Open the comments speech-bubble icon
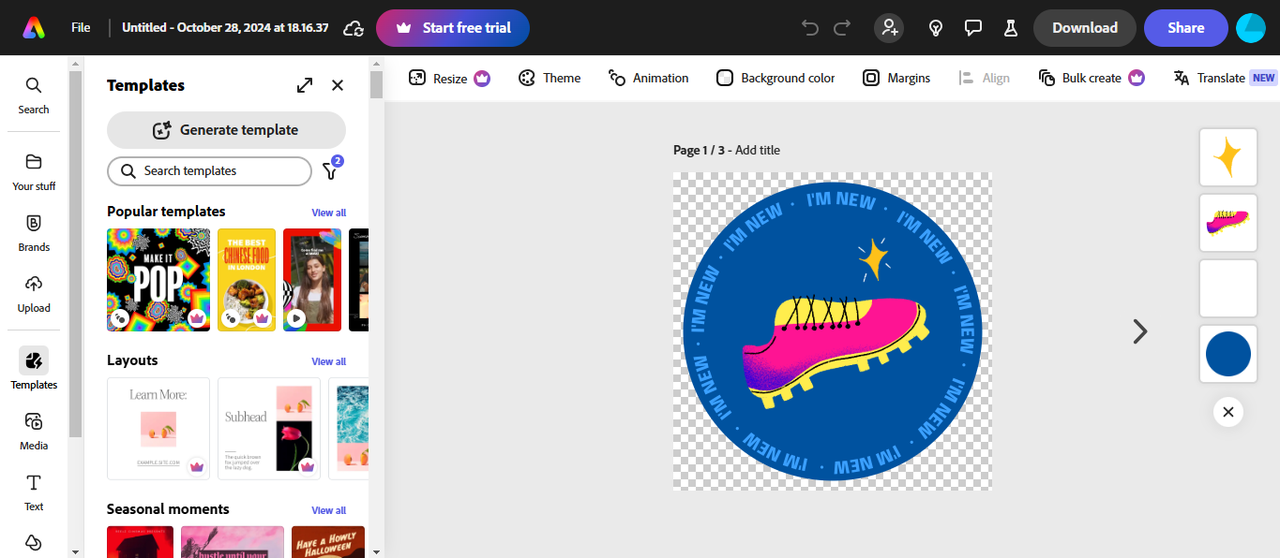Image resolution: width=1280 pixels, height=558 pixels. point(973,28)
